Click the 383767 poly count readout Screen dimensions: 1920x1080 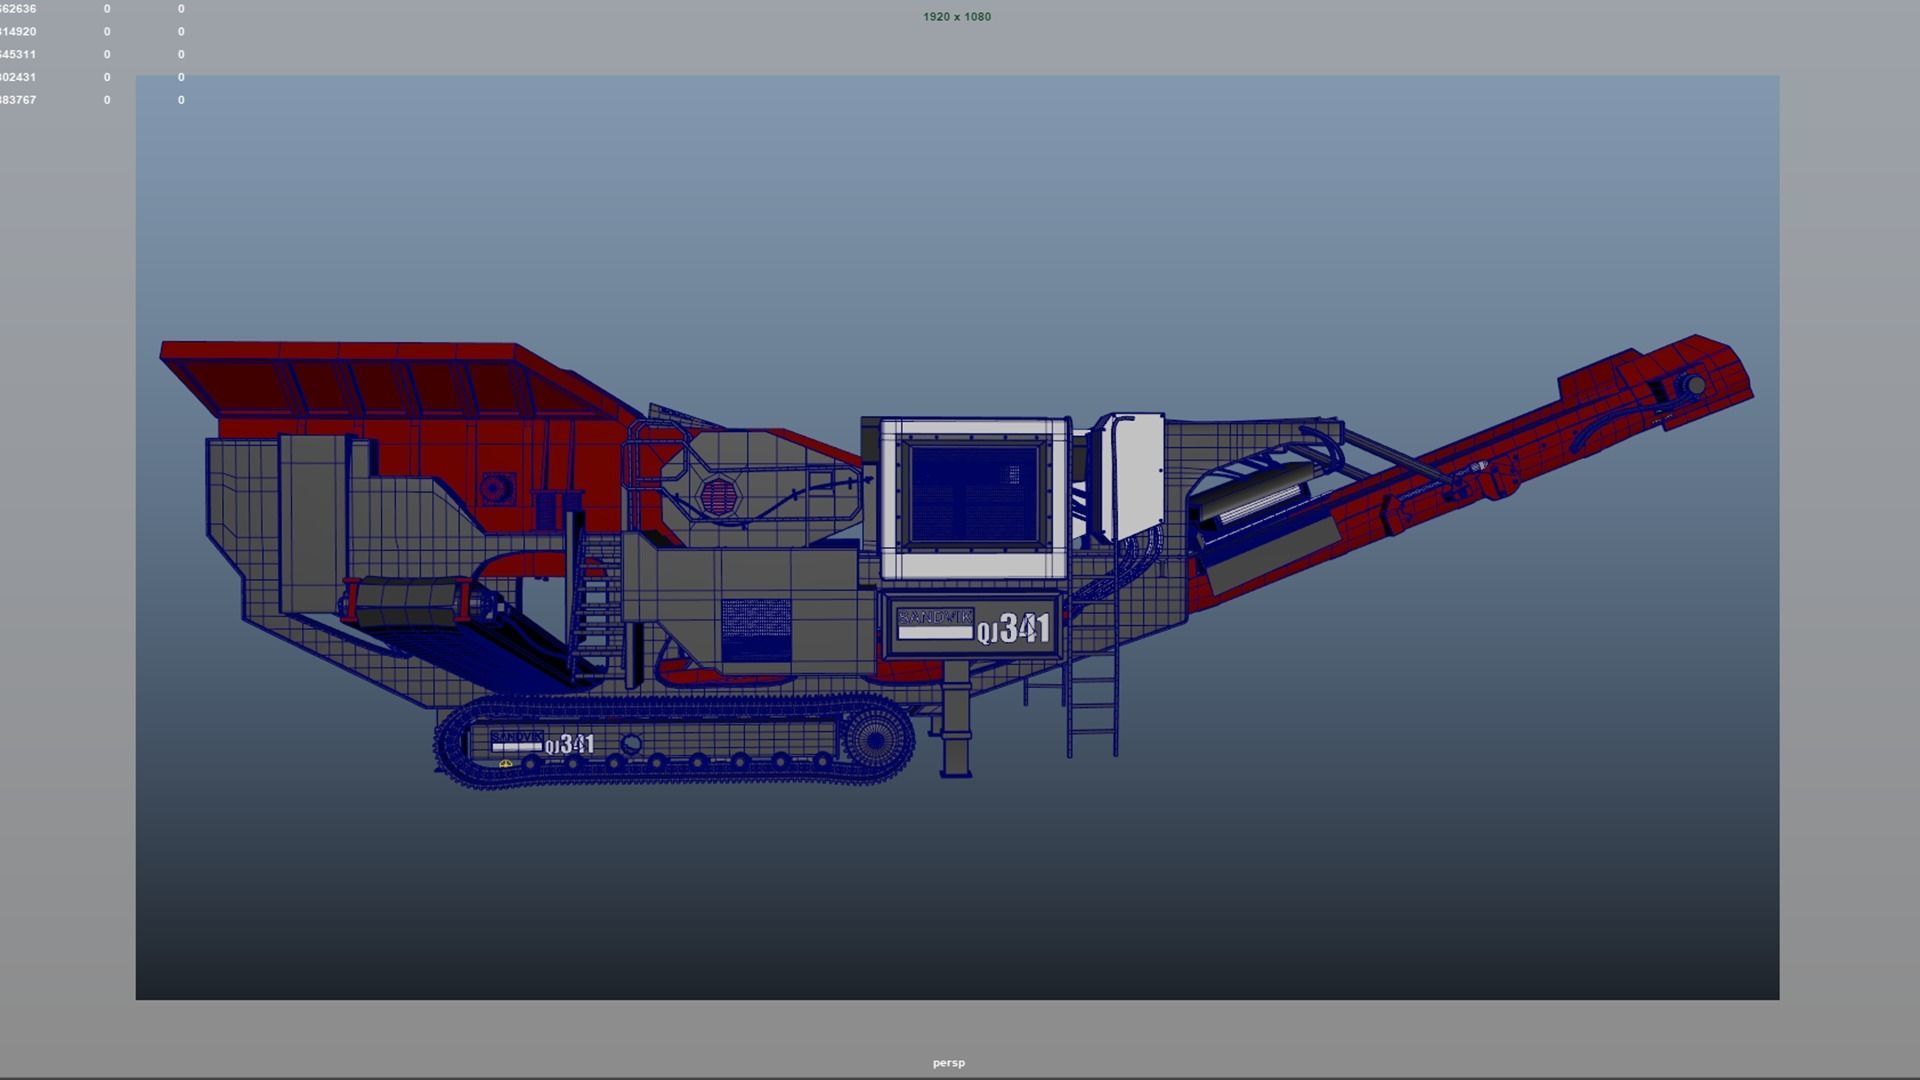tap(18, 100)
